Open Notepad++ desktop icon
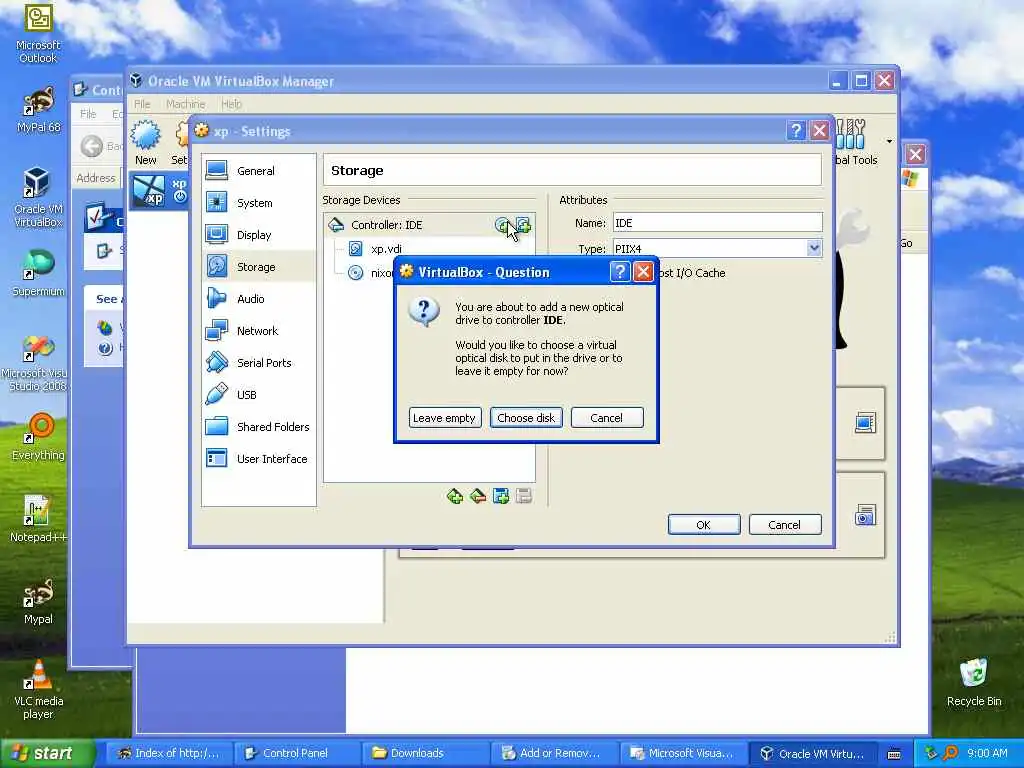The width and height of the screenshot is (1024, 768). (x=38, y=519)
